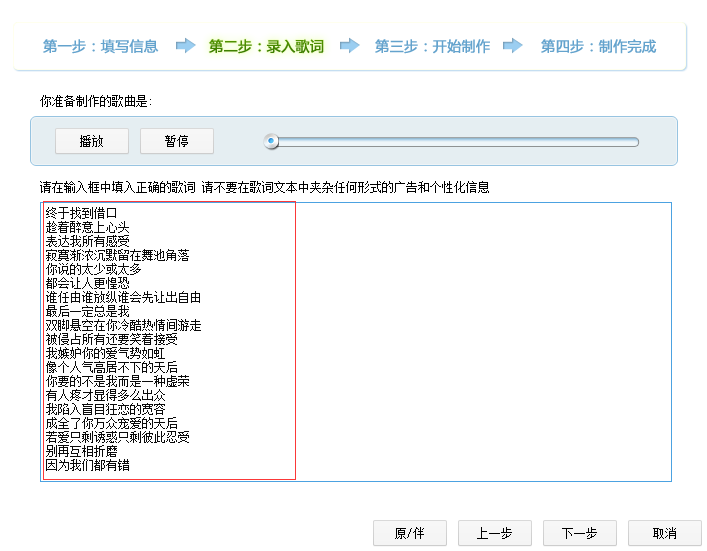707x551 pixels.
Task: Click the lyric line 趁着醉意上心头
Action: [87, 227]
